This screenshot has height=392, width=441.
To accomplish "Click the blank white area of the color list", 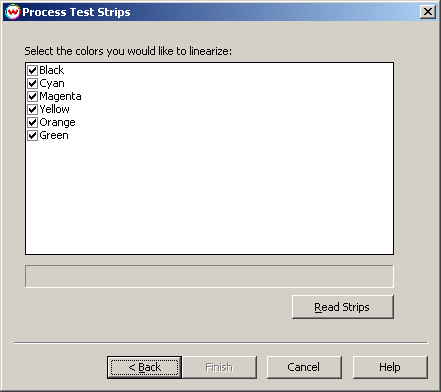I will tap(209, 197).
